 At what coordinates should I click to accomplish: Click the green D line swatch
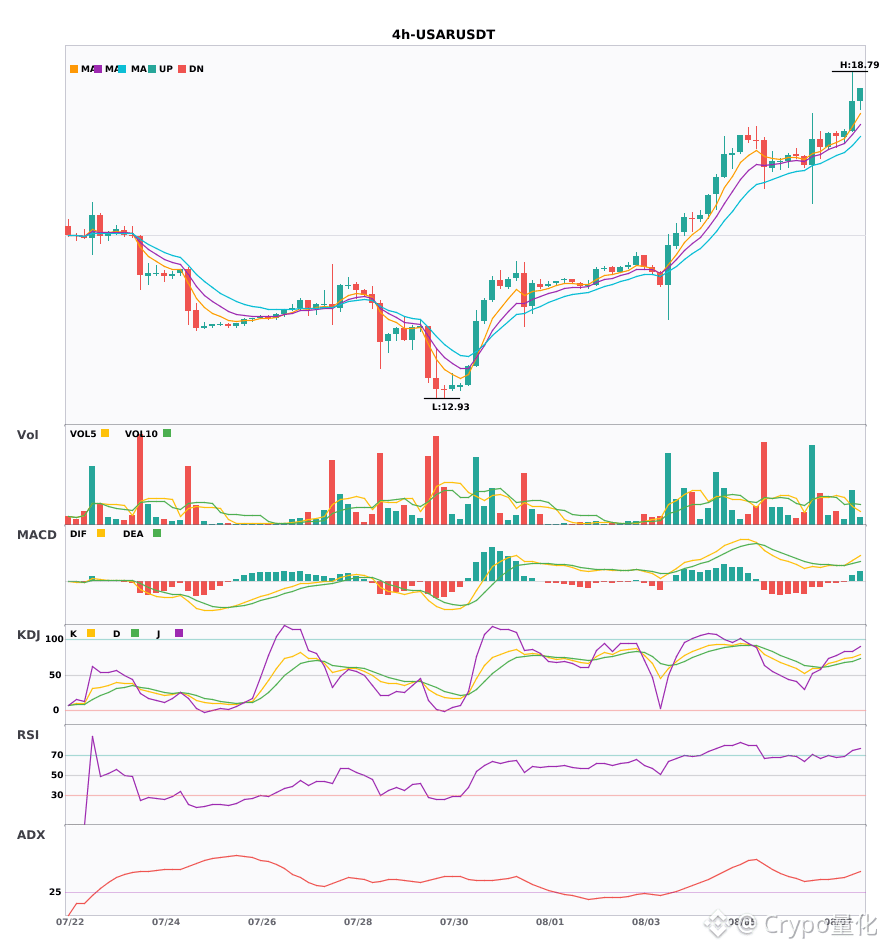pyautogui.click(x=135, y=633)
